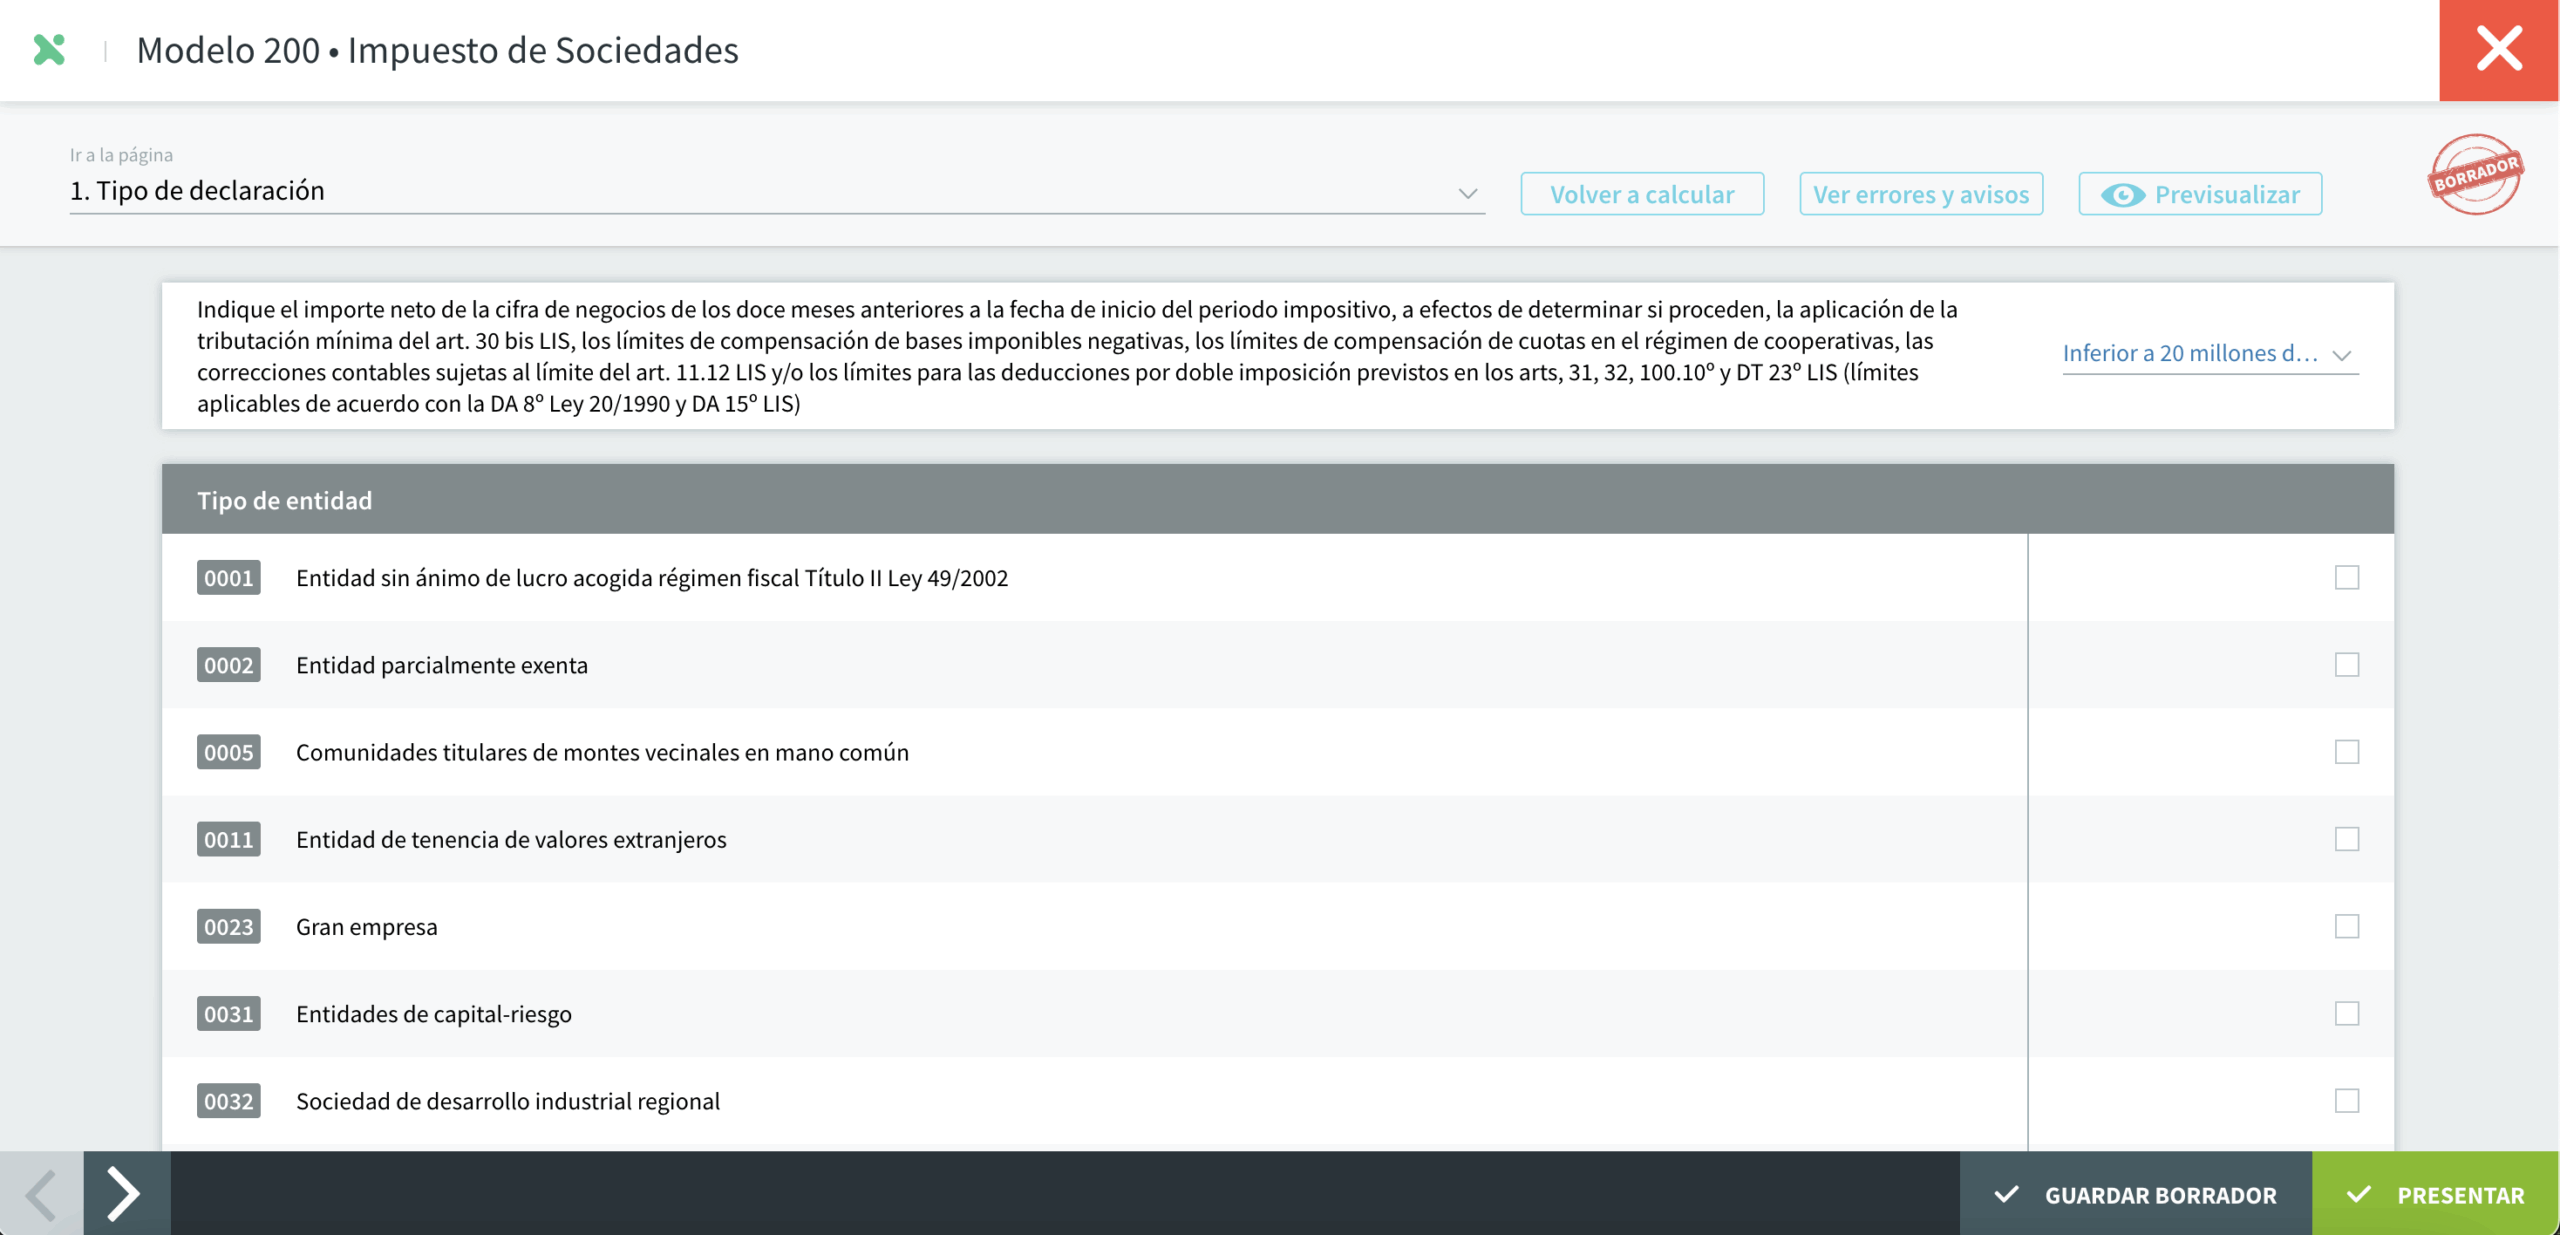Click the green X app logo
The width and height of the screenshot is (2560, 1235).
tap(49, 49)
